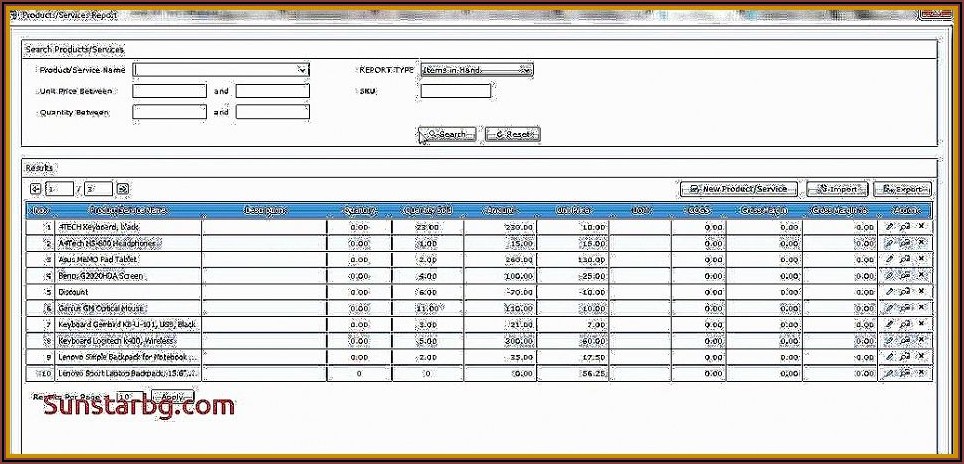Expand the Report Type dropdown
964x464 pixels.
point(525,70)
